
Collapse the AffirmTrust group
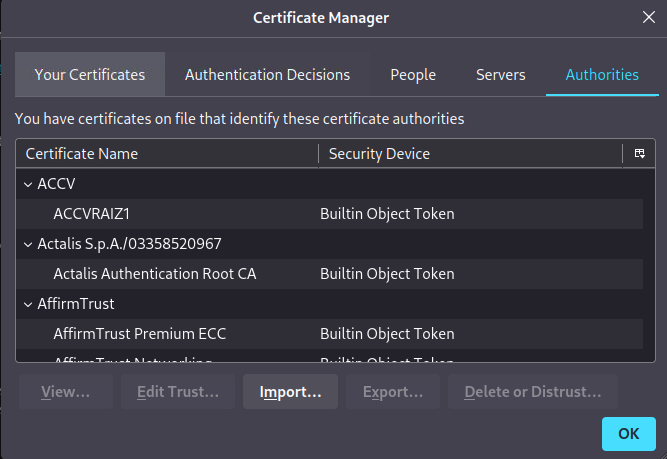click(x=27, y=304)
